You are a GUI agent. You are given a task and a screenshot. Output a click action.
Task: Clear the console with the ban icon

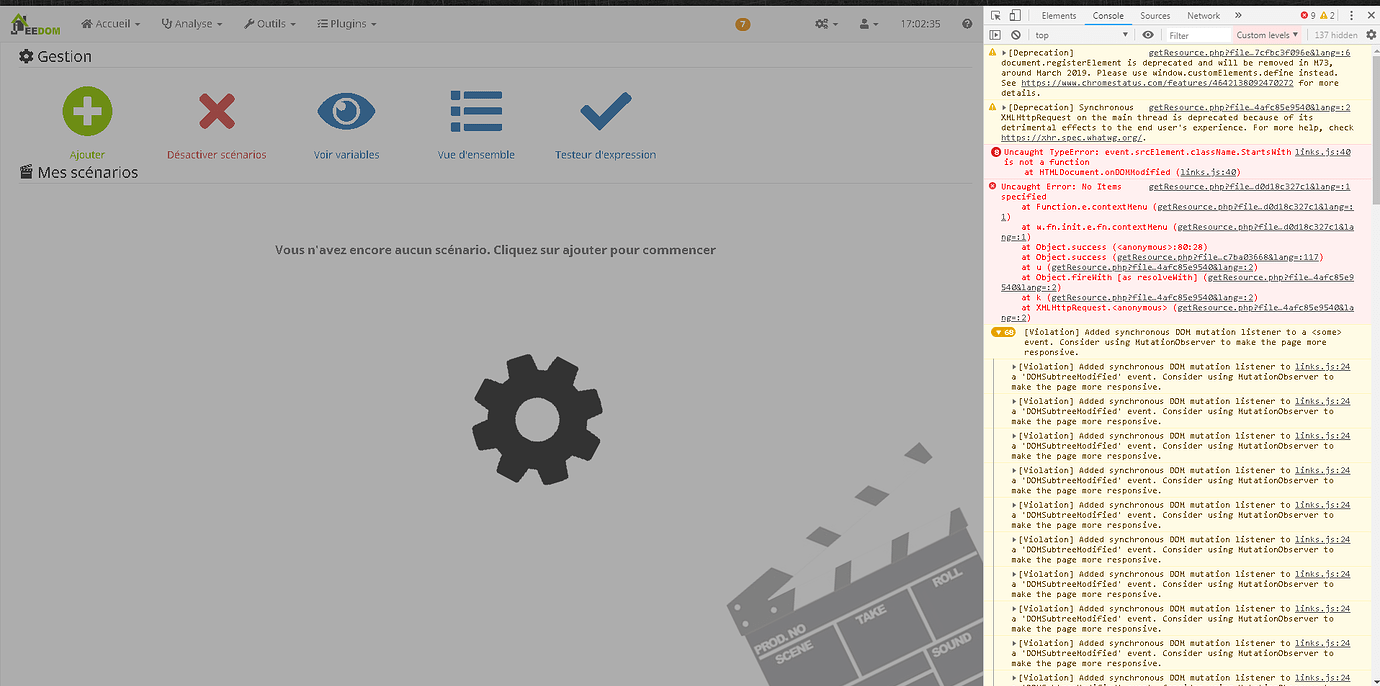click(1015, 35)
